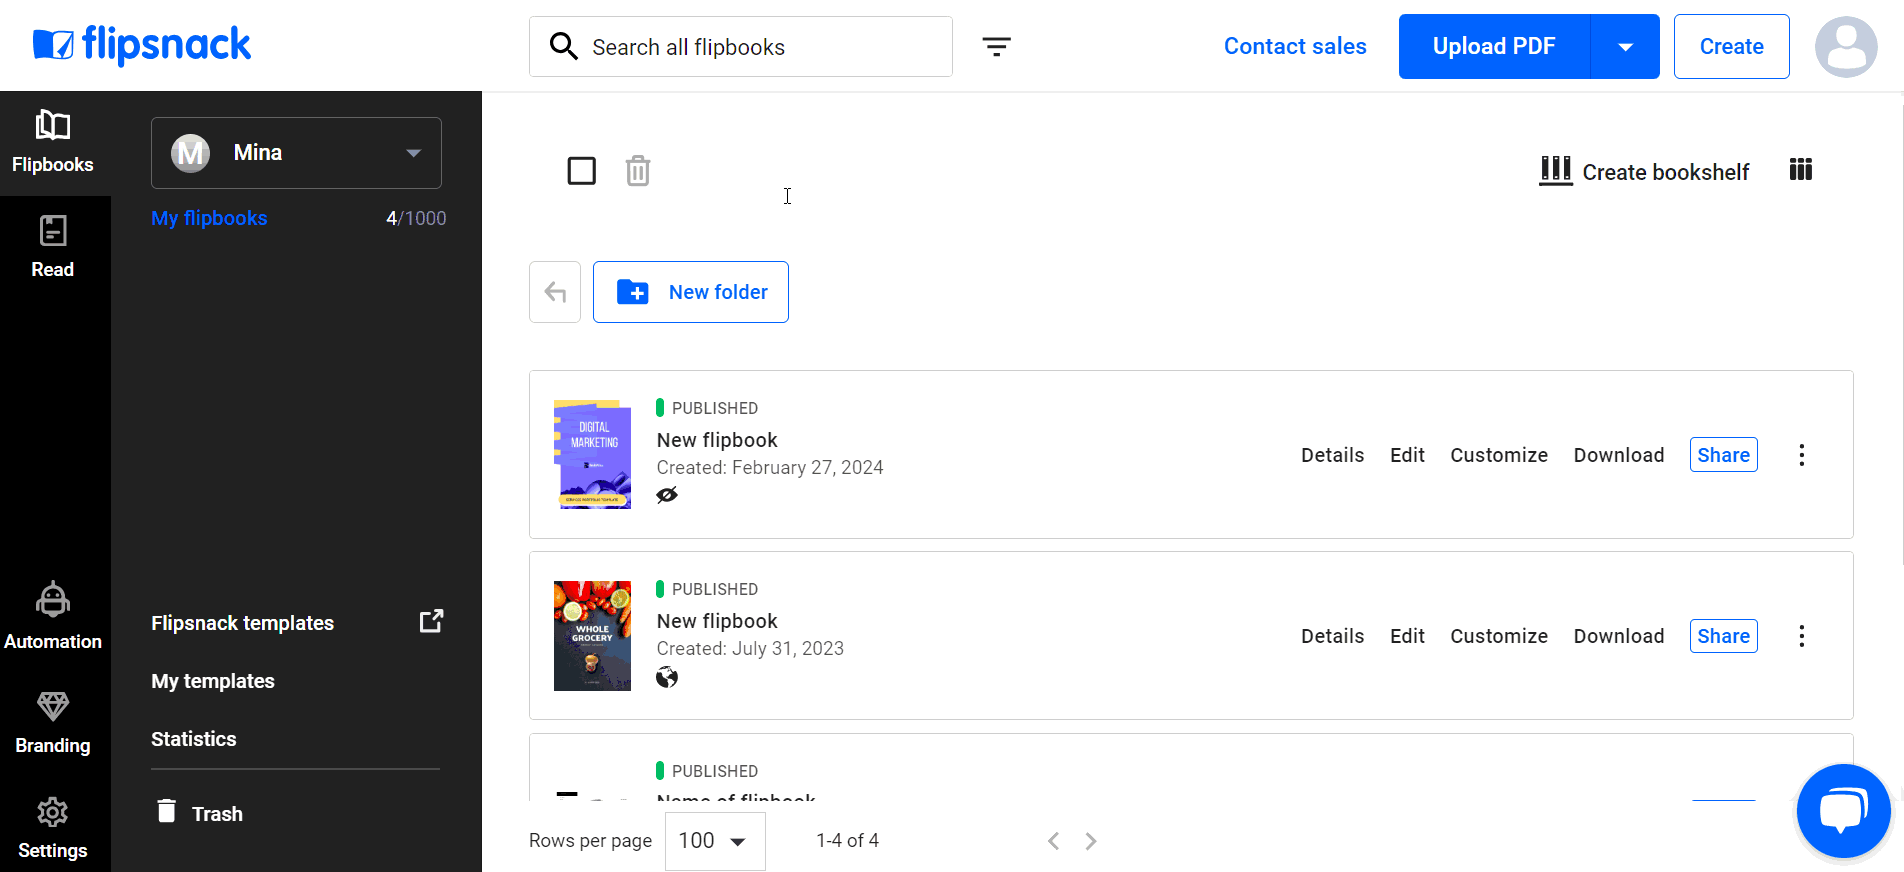Open the user profile avatar
1904x872 pixels.
pyautogui.click(x=1846, y=46)
